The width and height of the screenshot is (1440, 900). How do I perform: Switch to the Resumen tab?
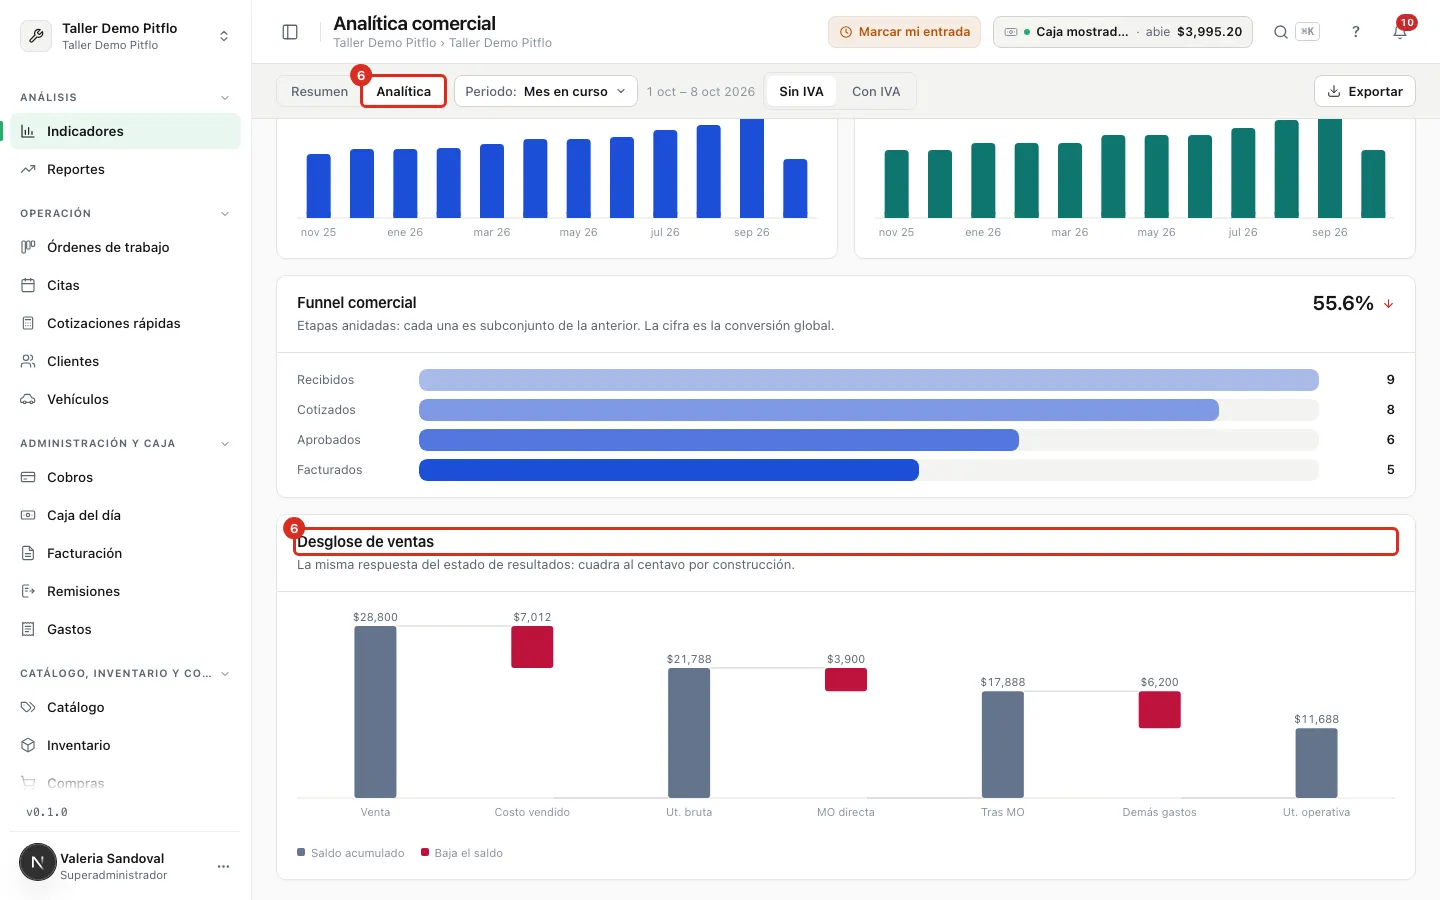(x=319, y=91)
